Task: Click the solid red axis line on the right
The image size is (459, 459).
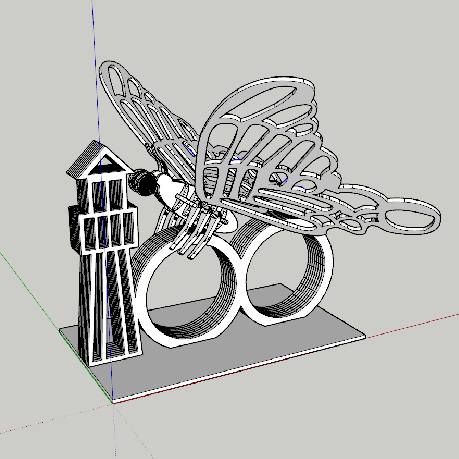Action: click(x=413, y=325)
